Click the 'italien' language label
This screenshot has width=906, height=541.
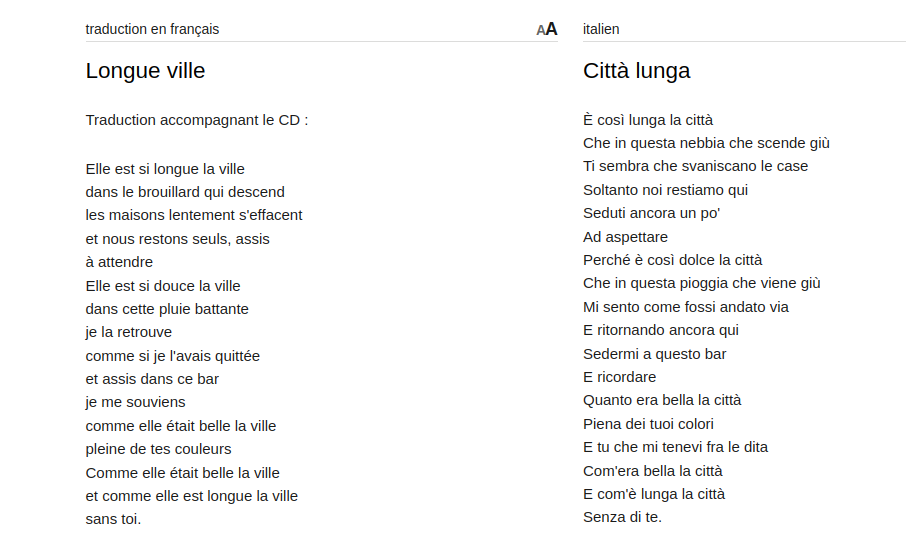[x=601, y=29]
